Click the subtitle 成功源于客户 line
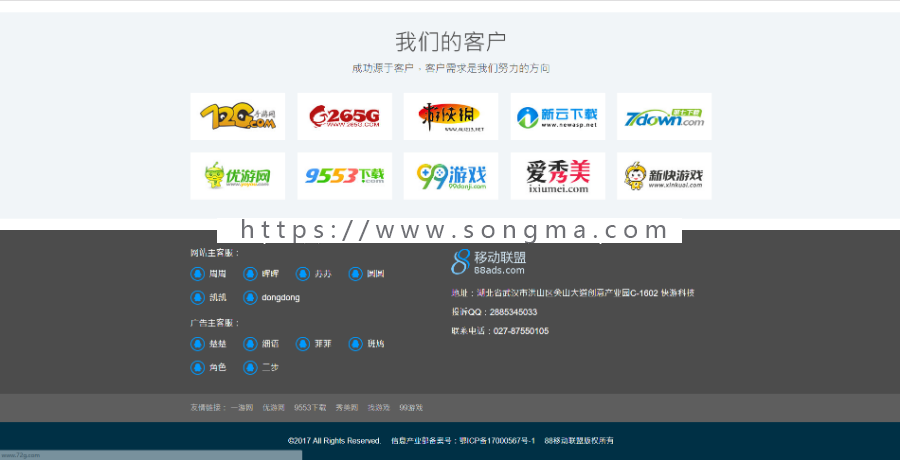This screenshot has height=460, width=900. point(451,69)
